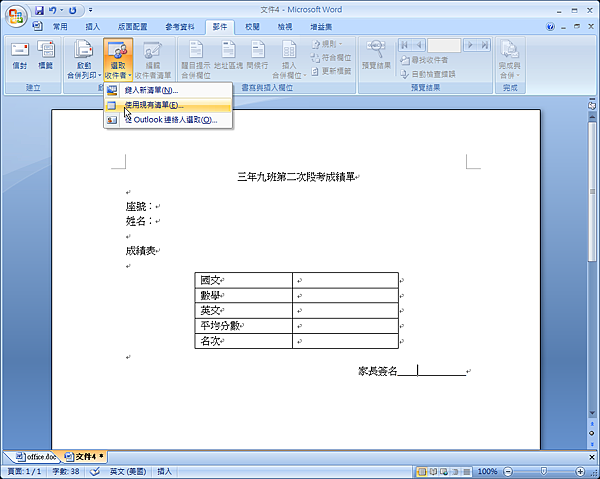Image resolution: width=600 pixels, height=479 pixels.
Task: Close the document tab bar with X
Action: click(x=591, y=457)
